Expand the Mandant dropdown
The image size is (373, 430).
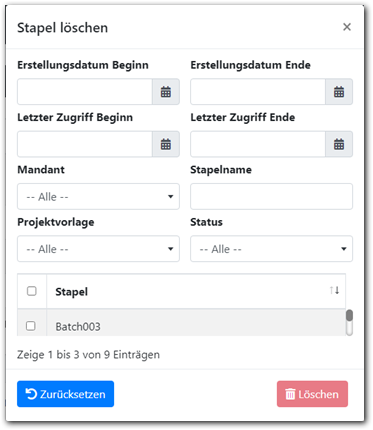tap(98, 197)
